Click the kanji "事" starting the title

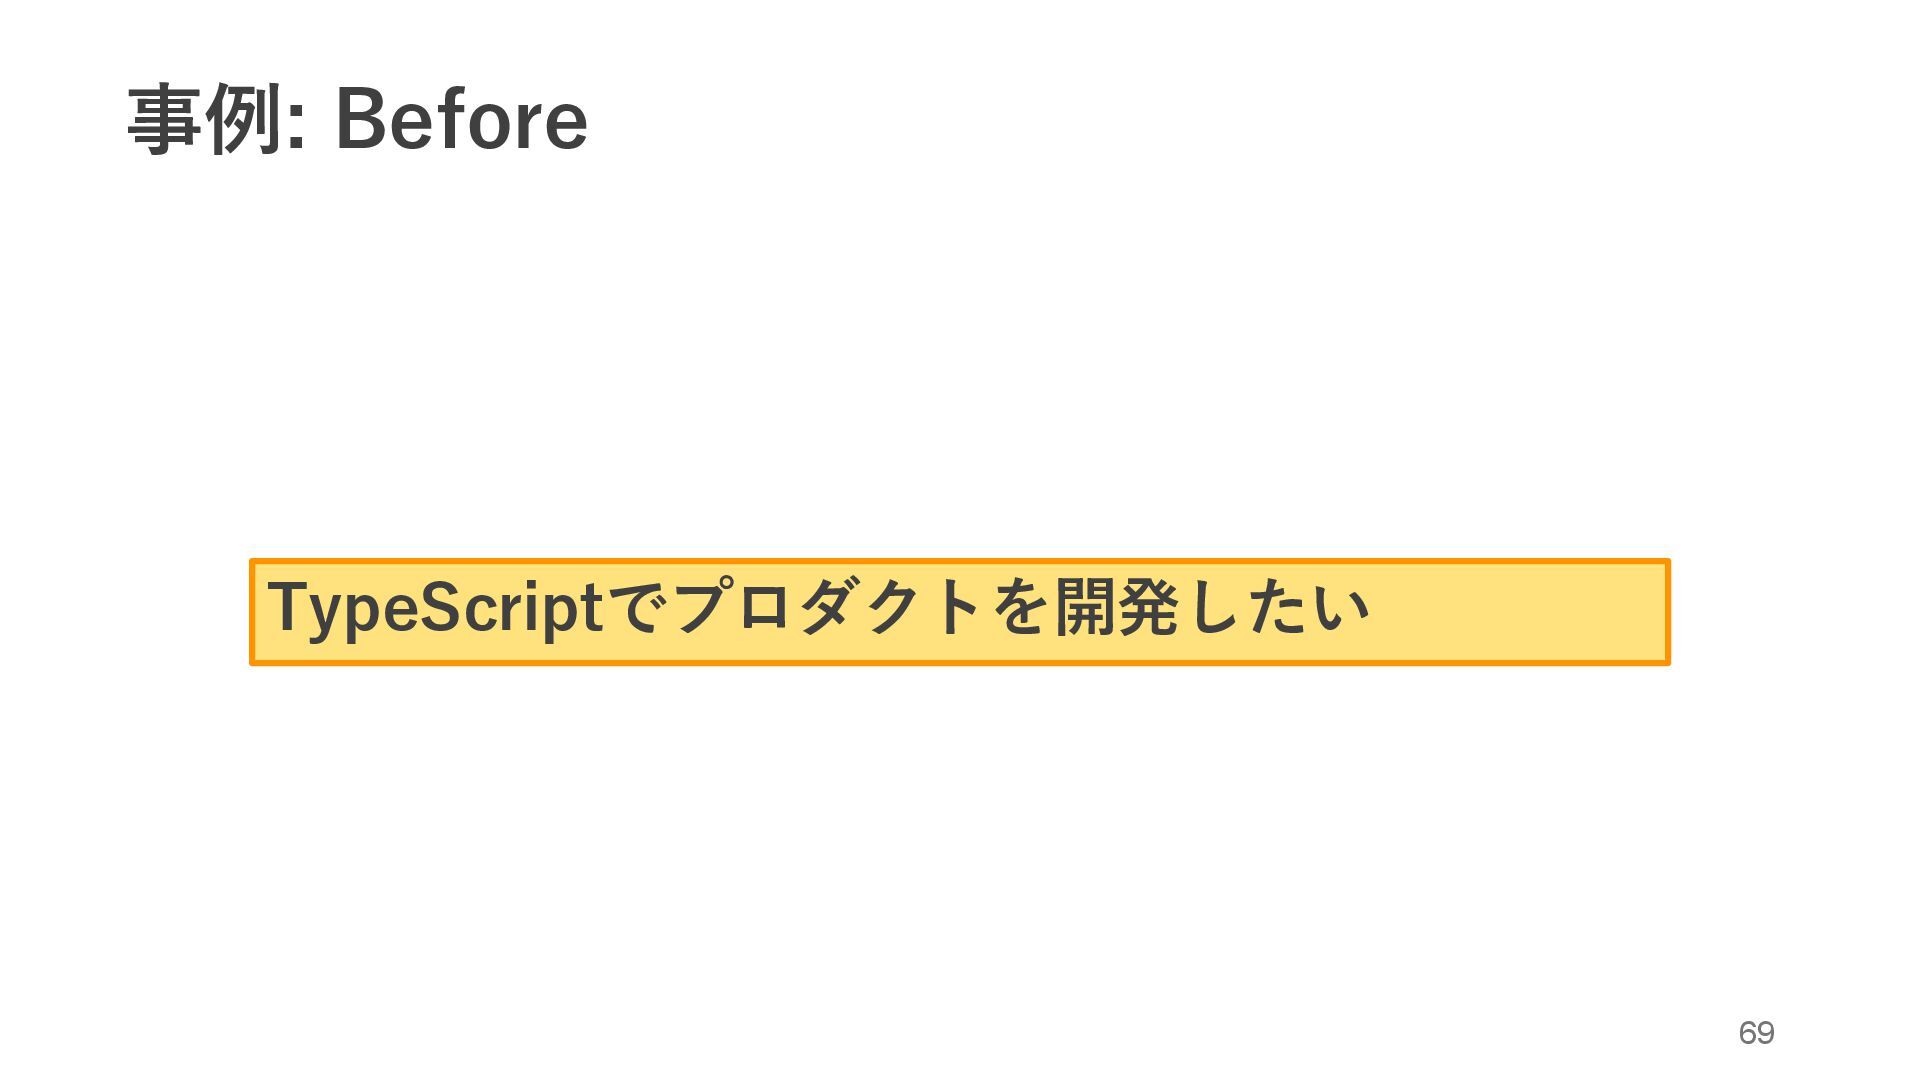click(x=165, y=120)
